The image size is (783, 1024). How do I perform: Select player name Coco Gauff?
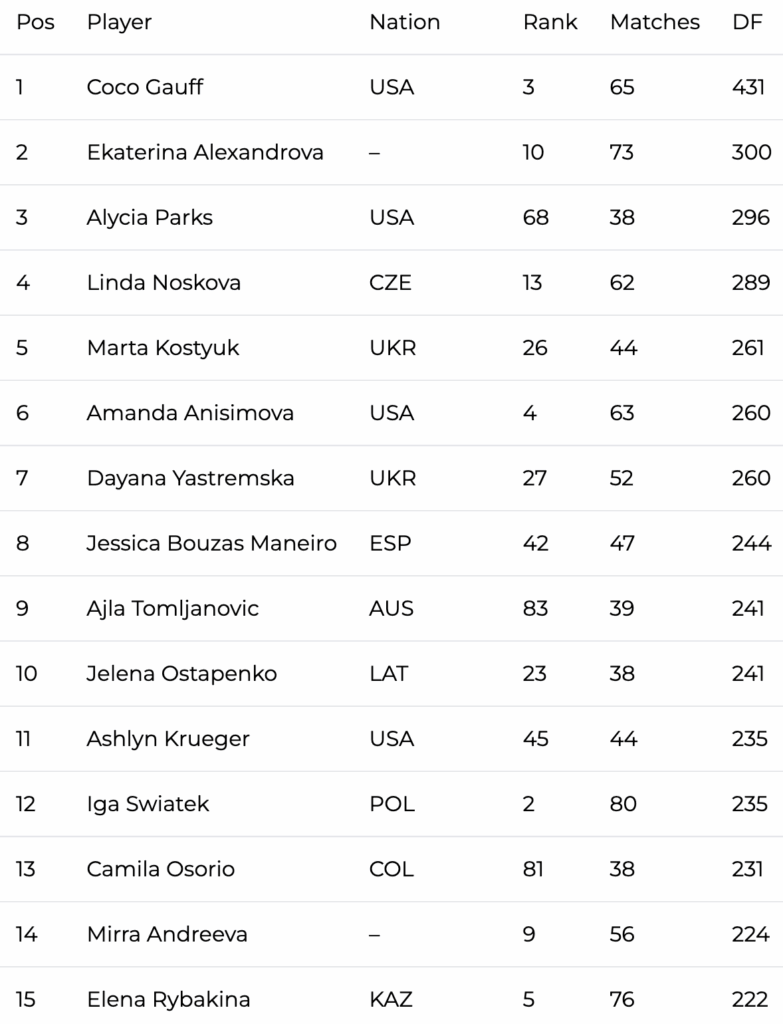click(x=145, y=87)
